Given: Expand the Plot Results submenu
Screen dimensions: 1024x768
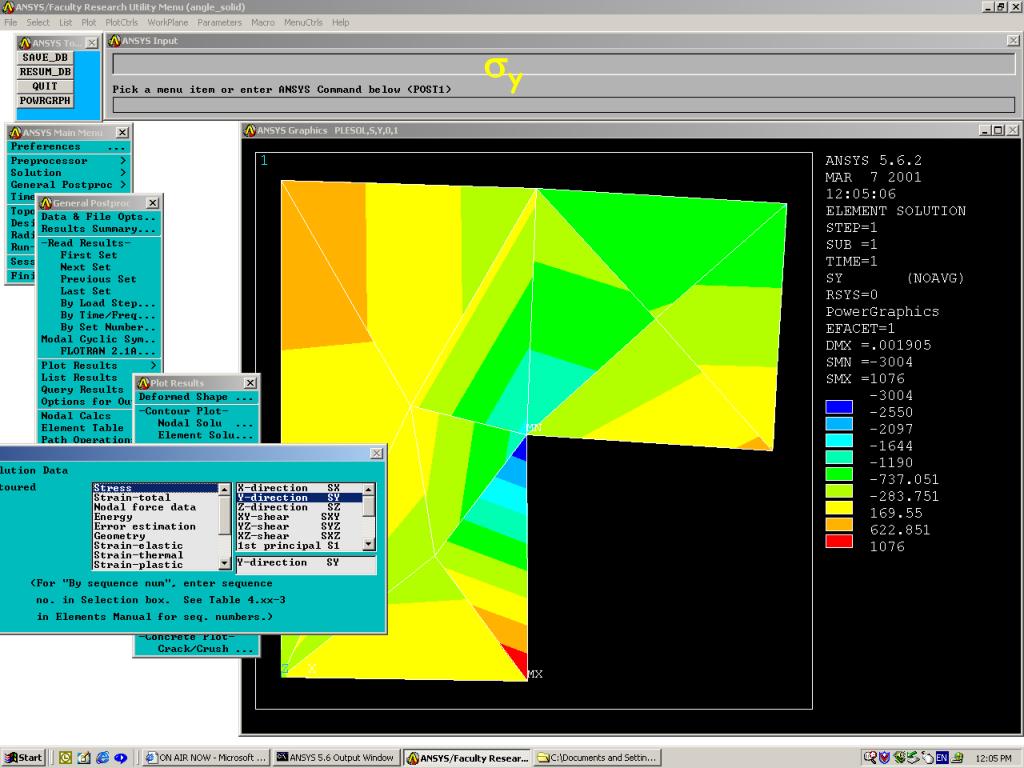Looking at the screenshot, I should click(x=99, y=366).
